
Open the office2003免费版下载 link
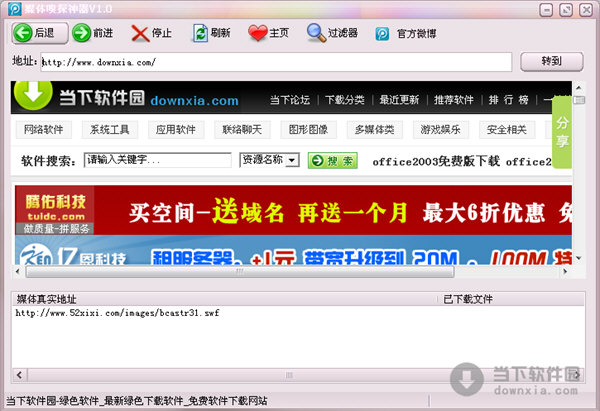coord(436,161)
